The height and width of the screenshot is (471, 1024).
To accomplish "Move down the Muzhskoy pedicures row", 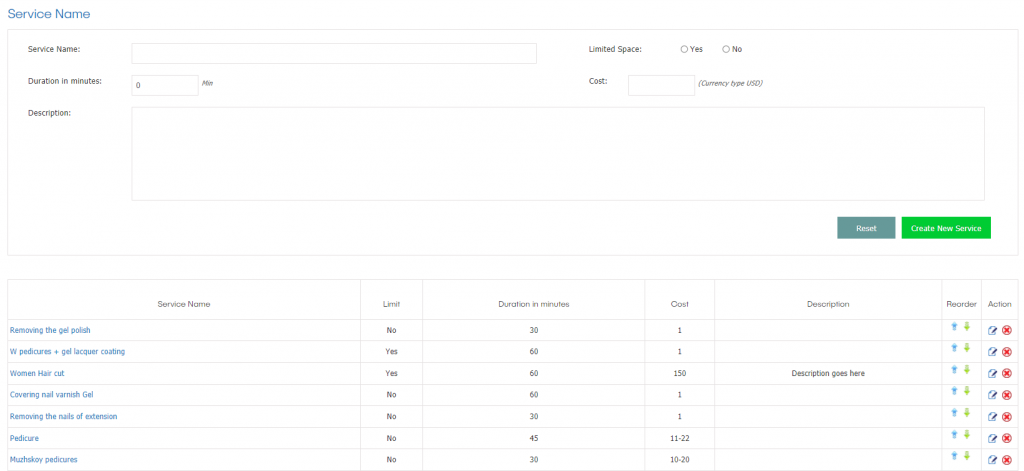I will 967,456.
